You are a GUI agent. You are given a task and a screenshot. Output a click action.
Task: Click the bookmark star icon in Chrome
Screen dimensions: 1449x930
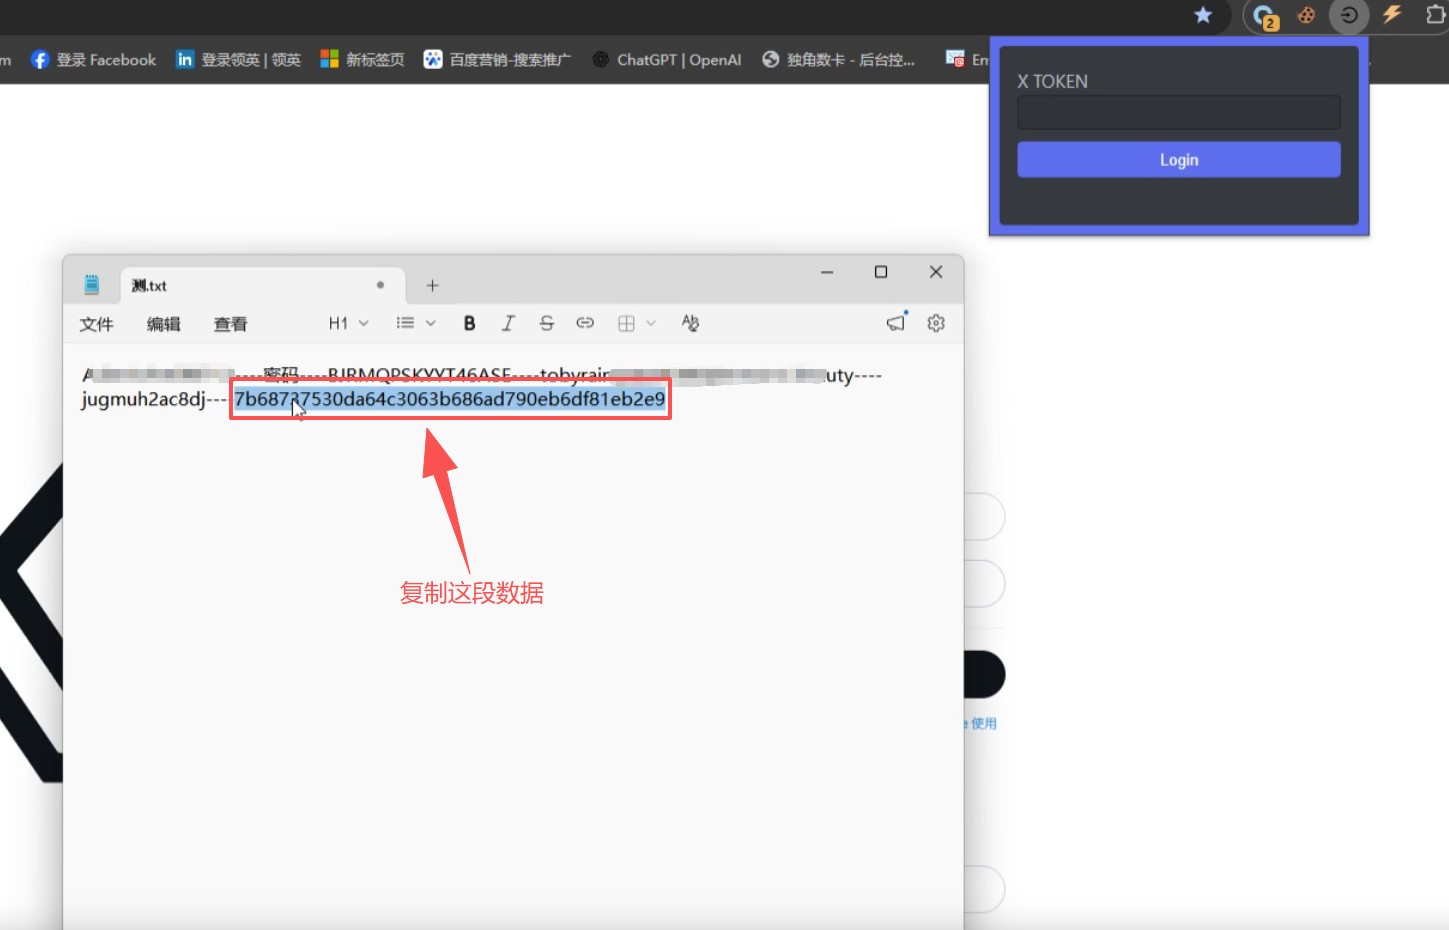point(1203,15)
